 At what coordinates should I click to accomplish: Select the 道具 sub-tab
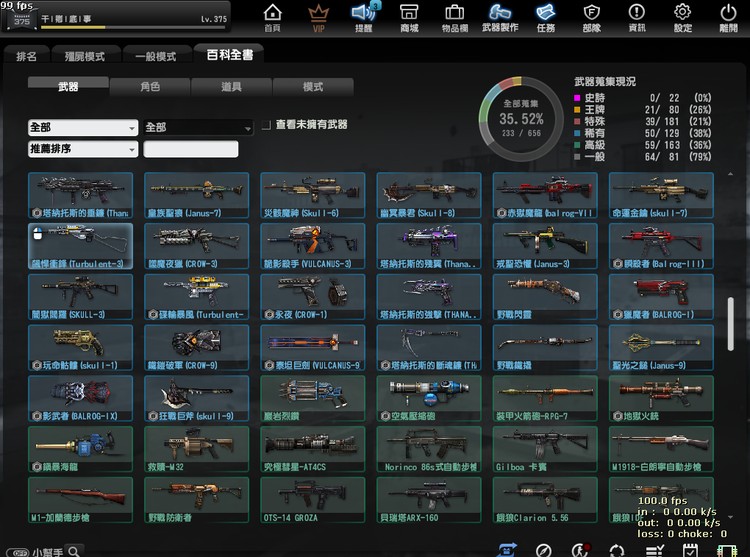tap(232, 87)
